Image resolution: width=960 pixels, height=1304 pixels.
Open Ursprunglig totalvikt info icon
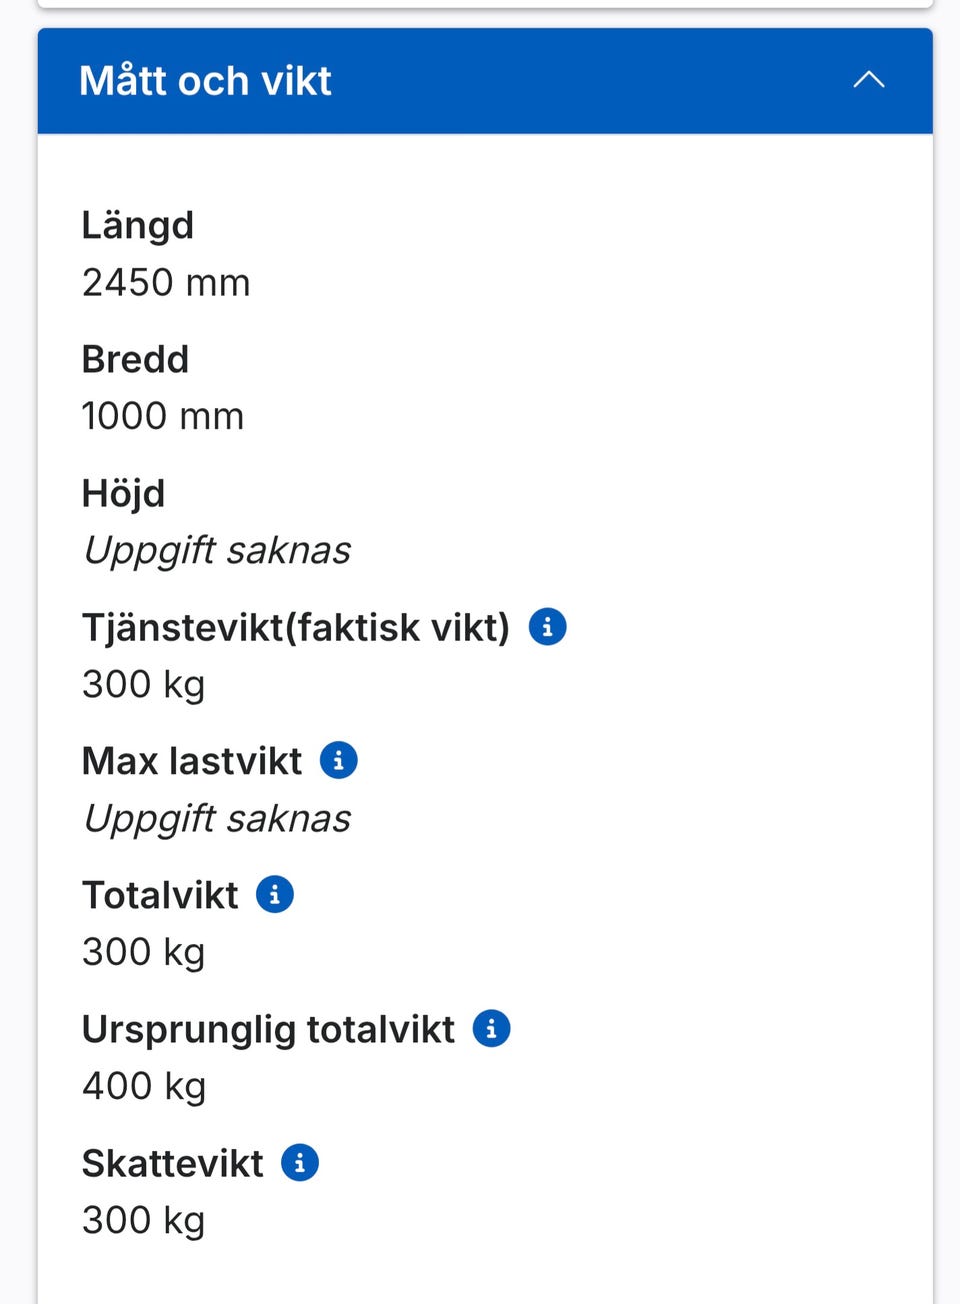(491, 1028)
